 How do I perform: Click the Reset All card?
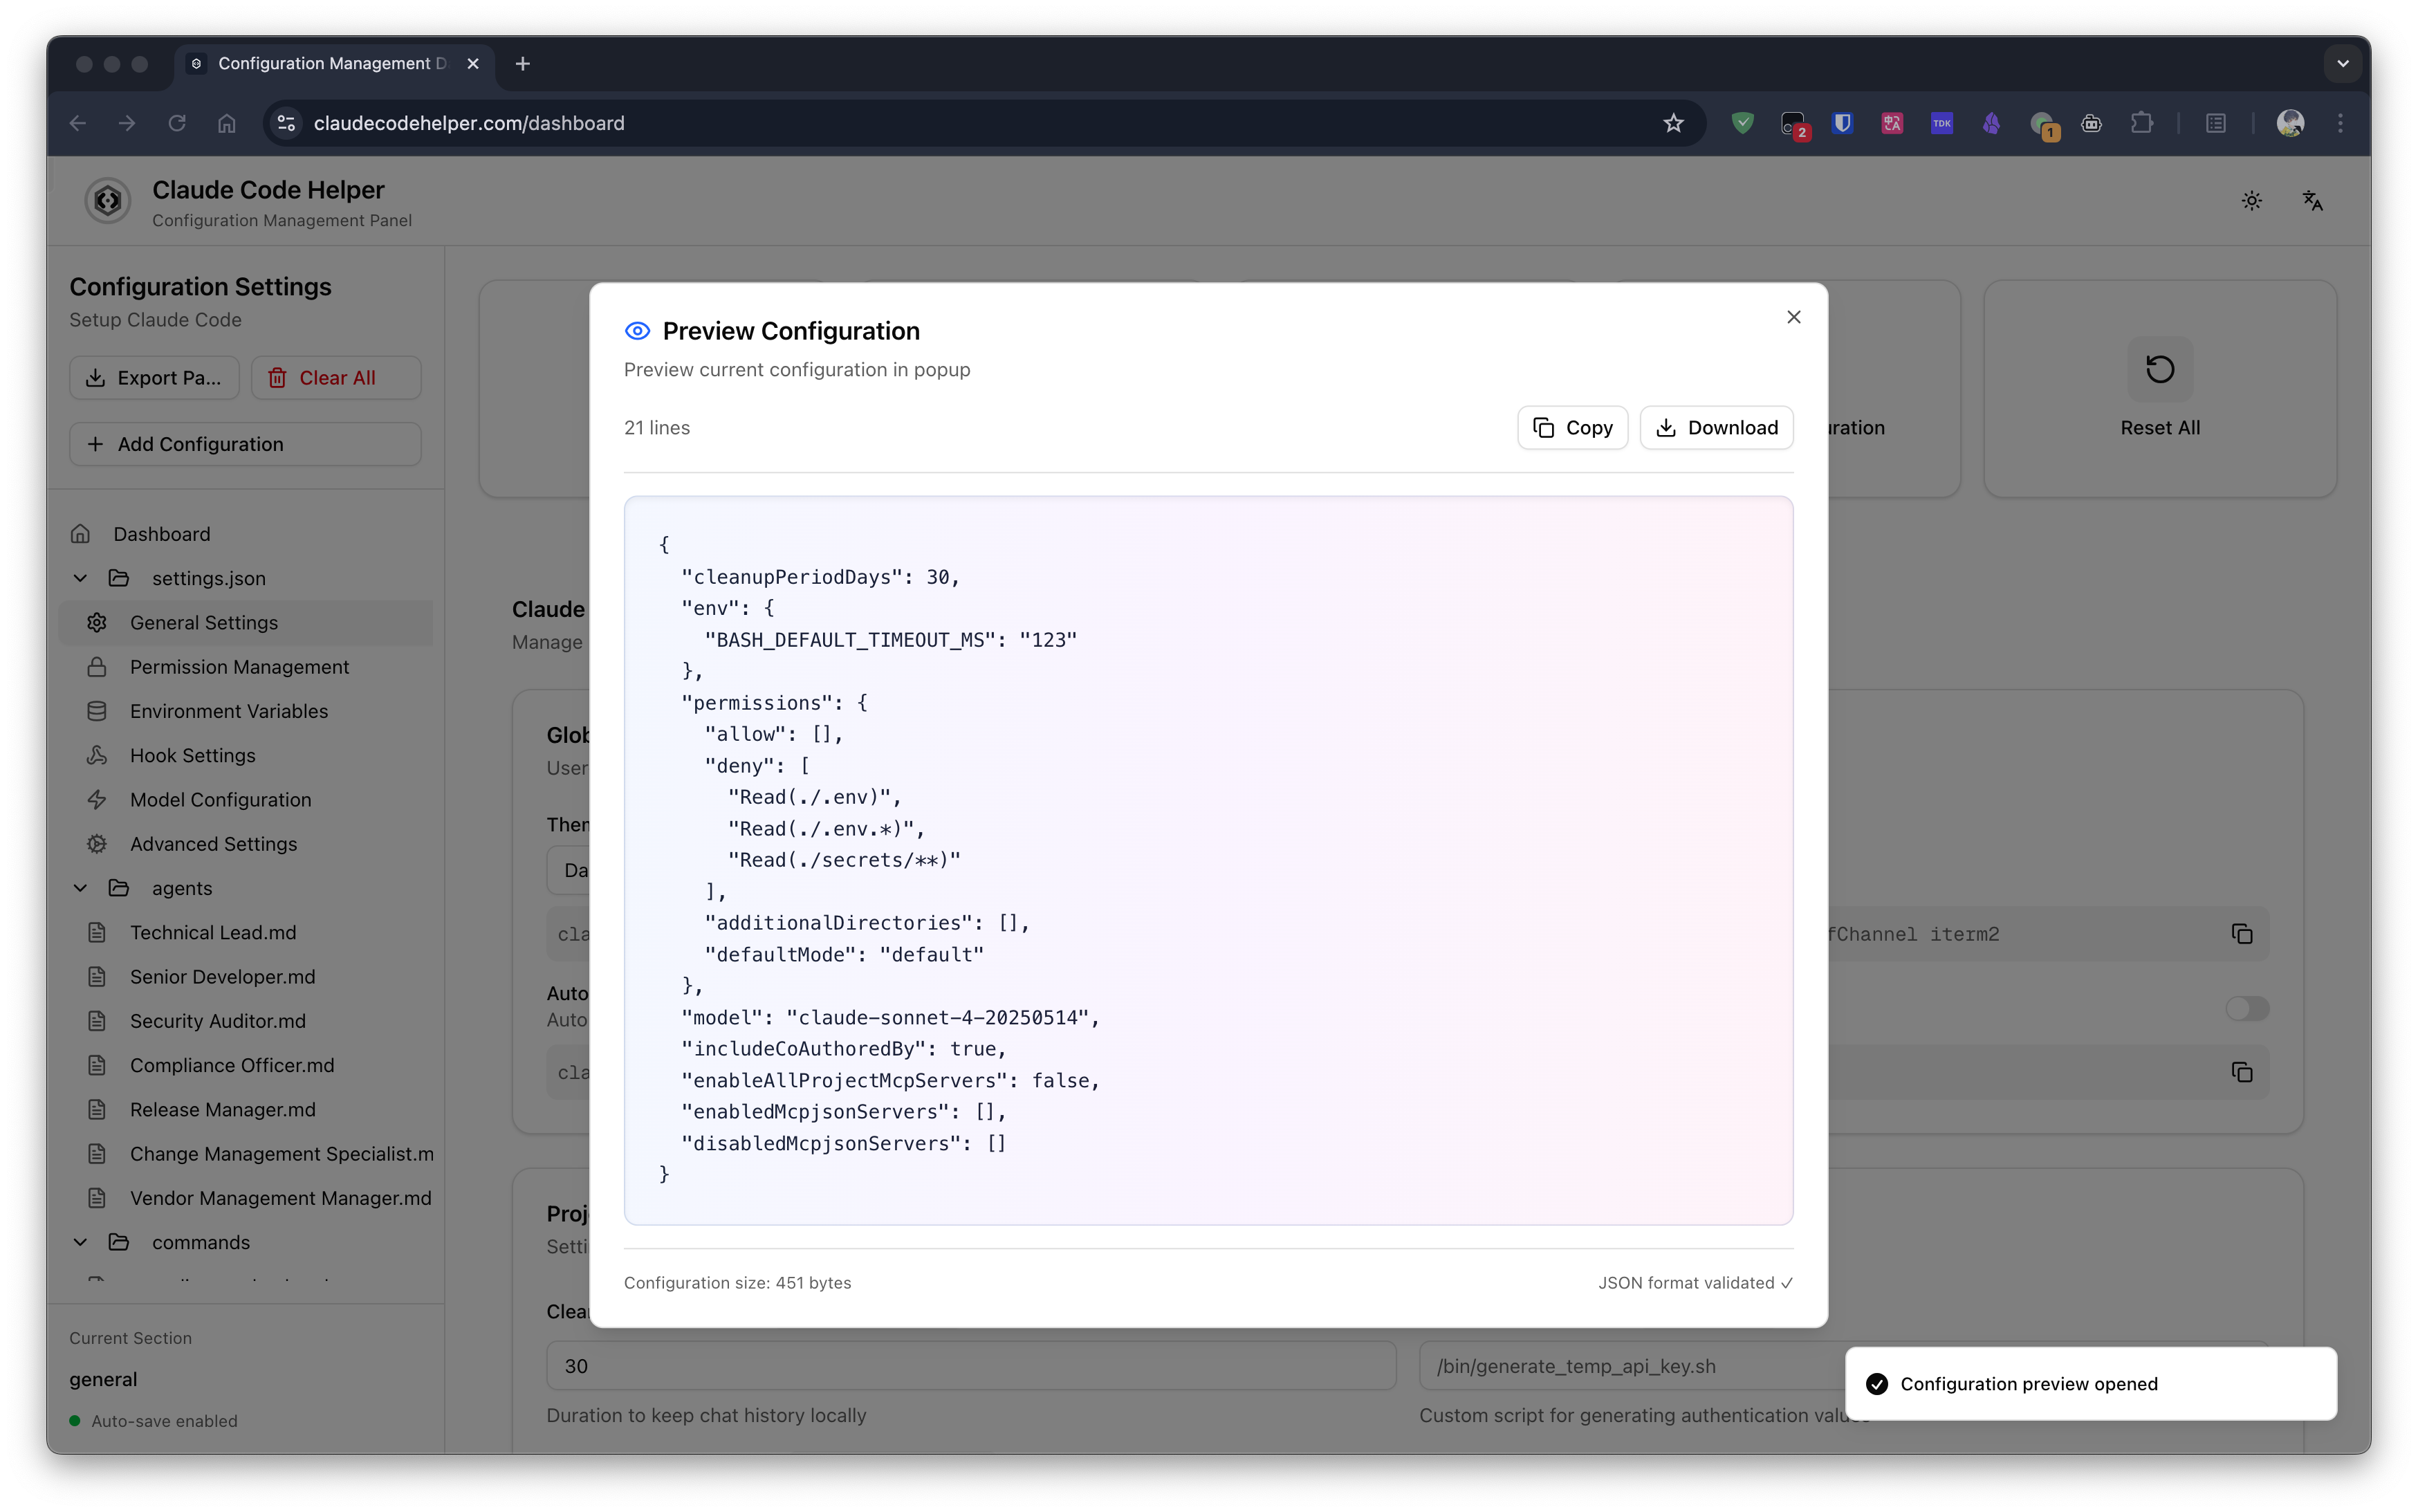click(2160, 389)
